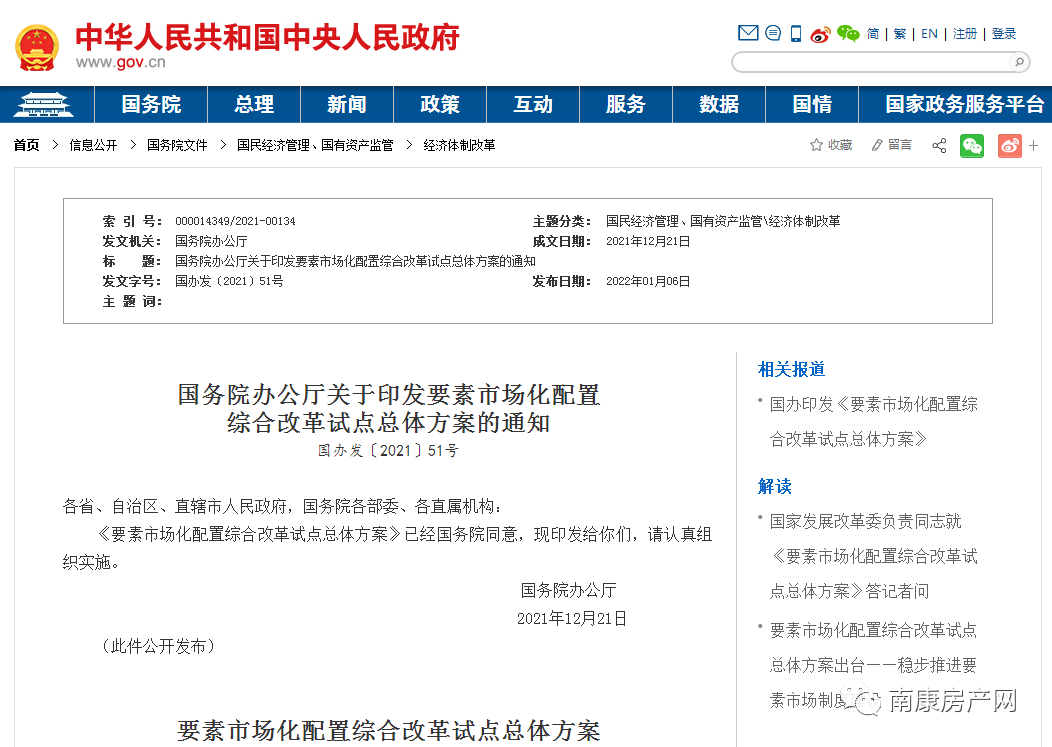The height and width of the screenshot is (747, 1052).
Task: Share the article via the green WeChat icon
Action: (972, 145)
